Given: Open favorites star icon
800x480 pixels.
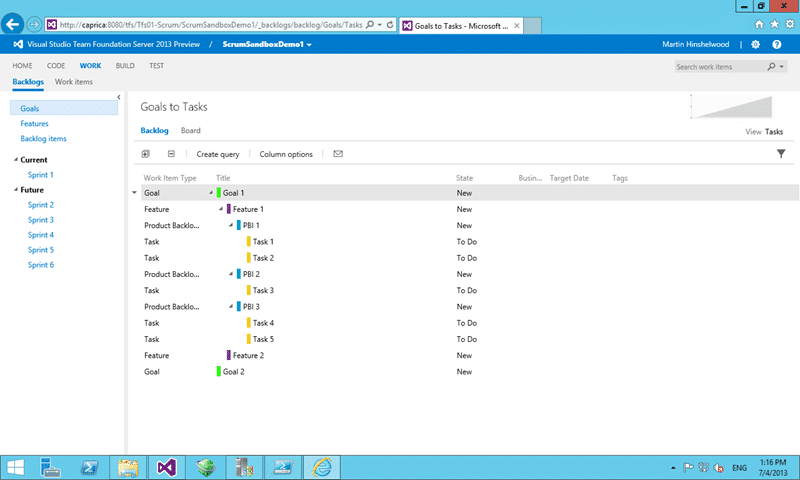Looking at the screenshot, I should (774, 24).
